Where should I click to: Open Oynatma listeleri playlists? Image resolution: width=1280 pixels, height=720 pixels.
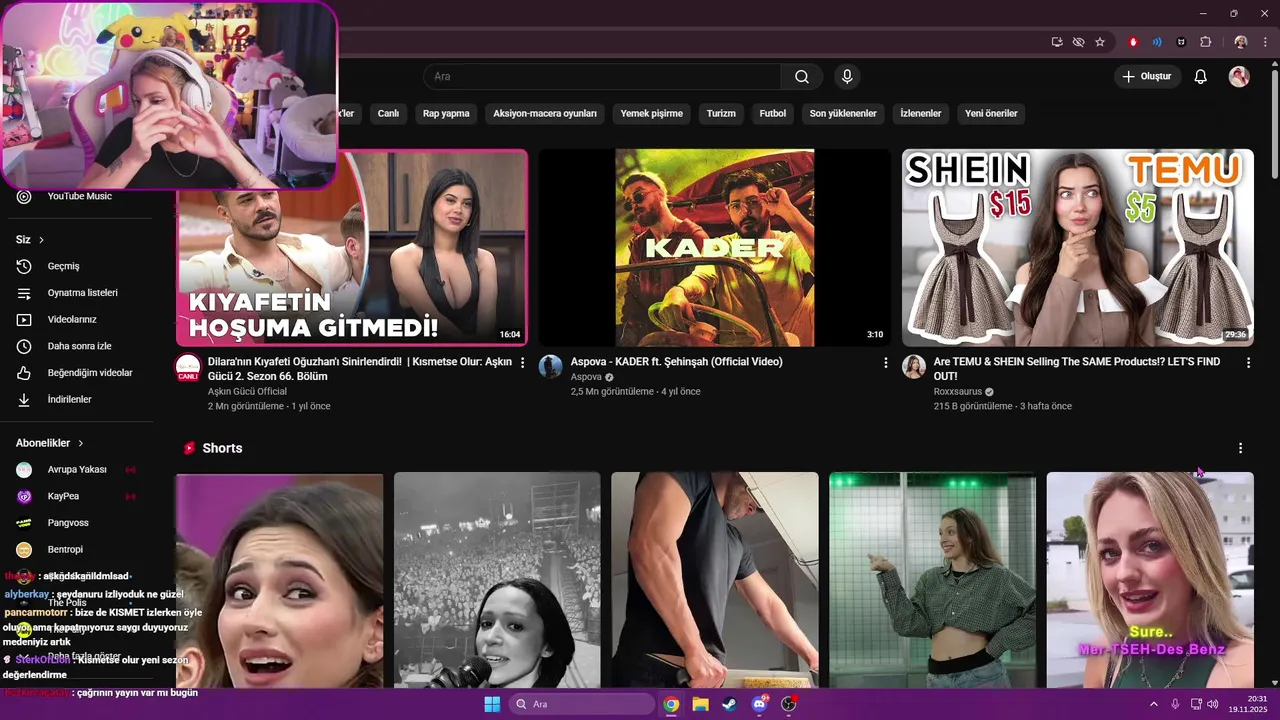[x=80, y=293]
